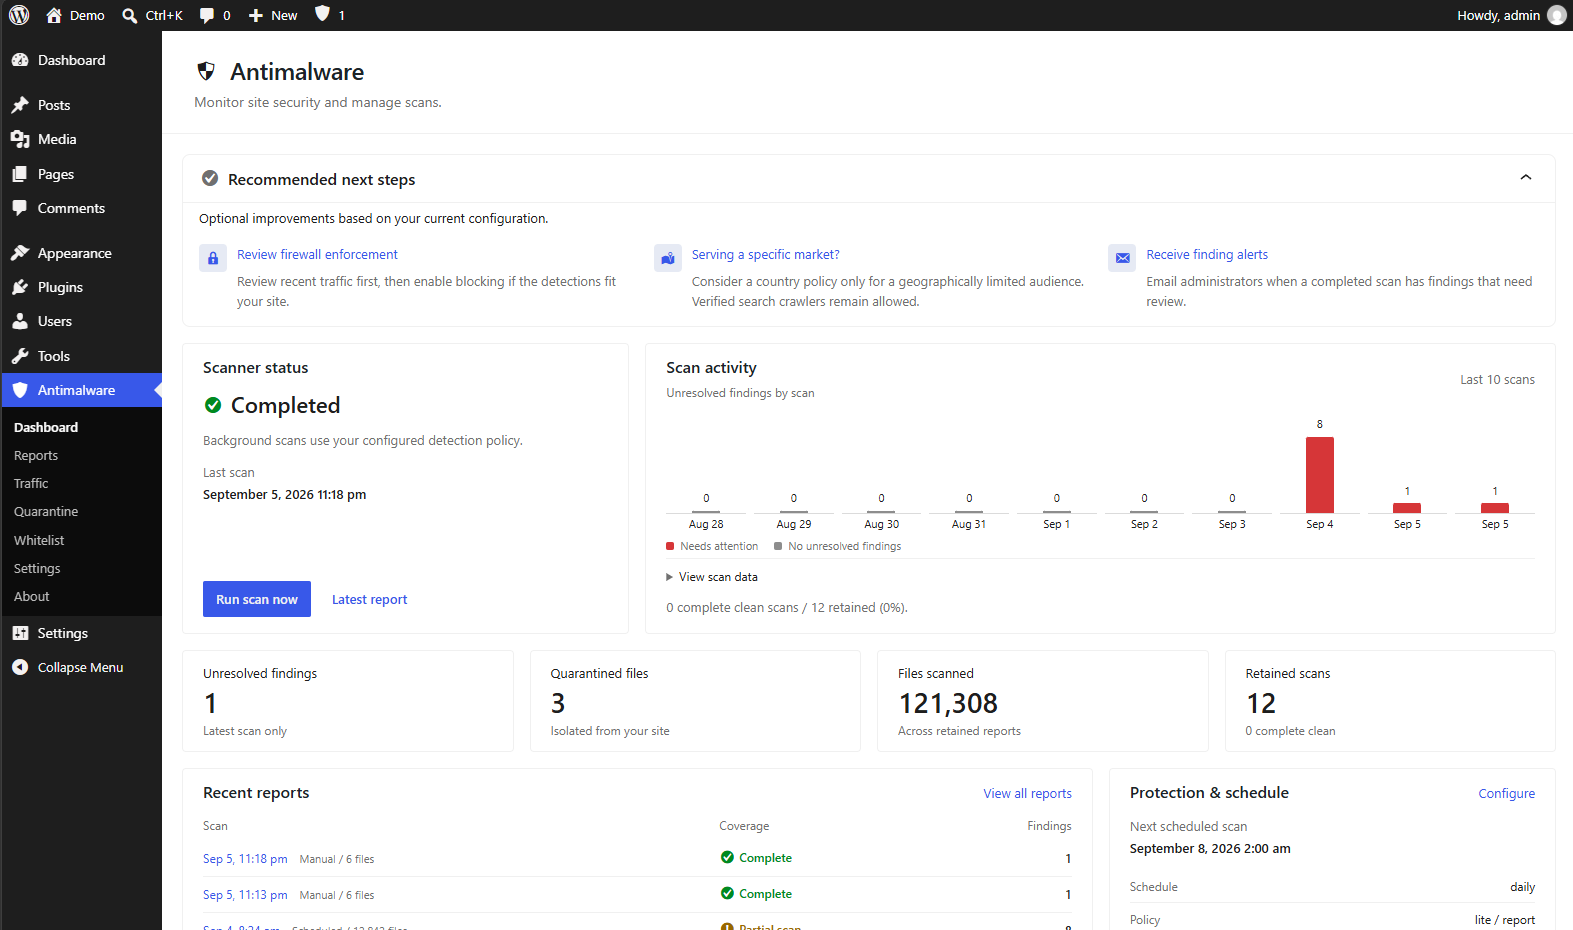
Task: Open Serving a specific market link
Action: 766,255
